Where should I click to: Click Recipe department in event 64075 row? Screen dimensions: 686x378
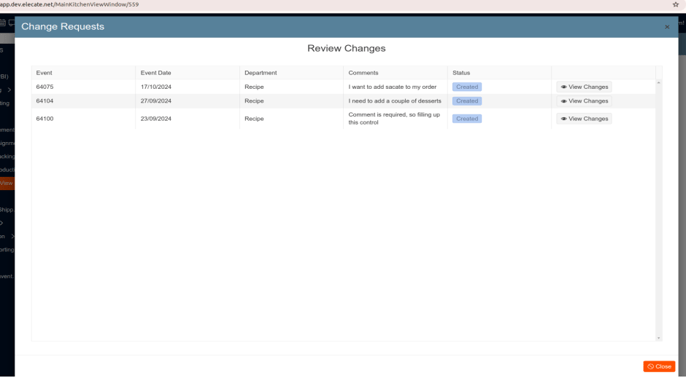(254, 87)
